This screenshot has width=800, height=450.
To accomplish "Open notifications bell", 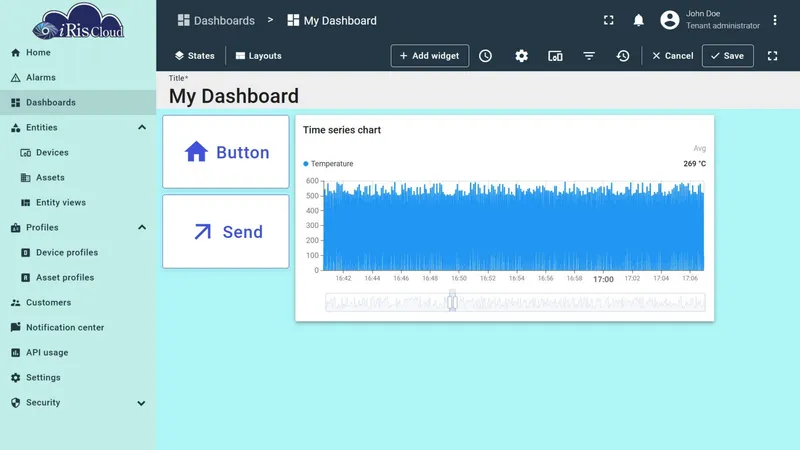I will coord(638,20).
